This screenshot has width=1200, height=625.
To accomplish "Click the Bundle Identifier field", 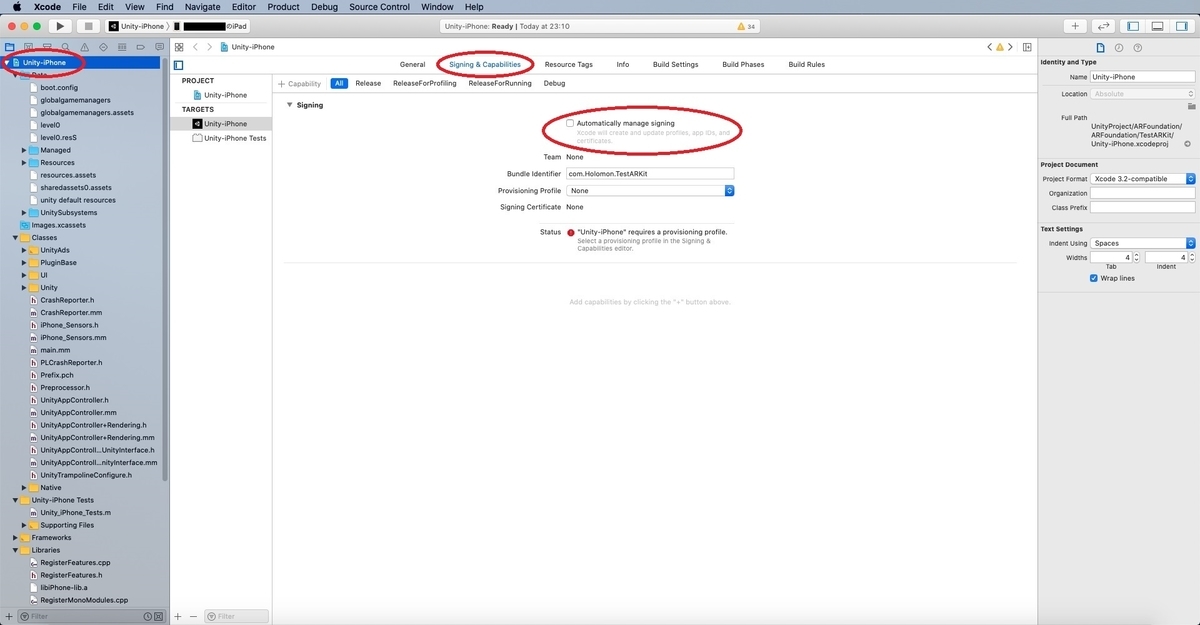I will coord(650,174).
